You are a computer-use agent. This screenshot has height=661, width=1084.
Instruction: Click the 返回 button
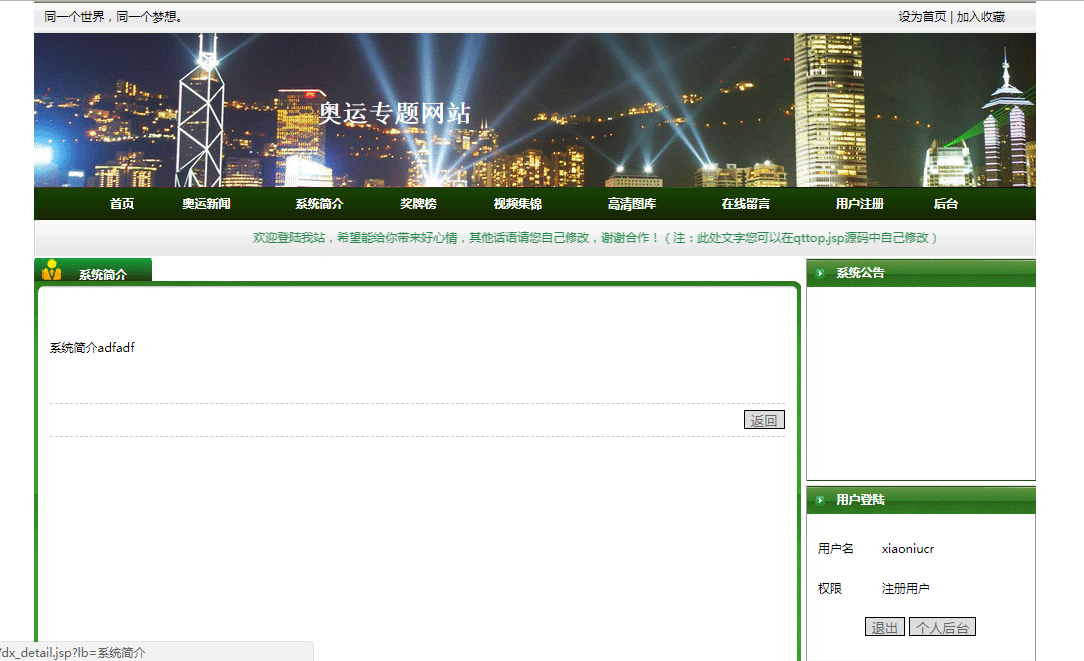pos(764,420)
